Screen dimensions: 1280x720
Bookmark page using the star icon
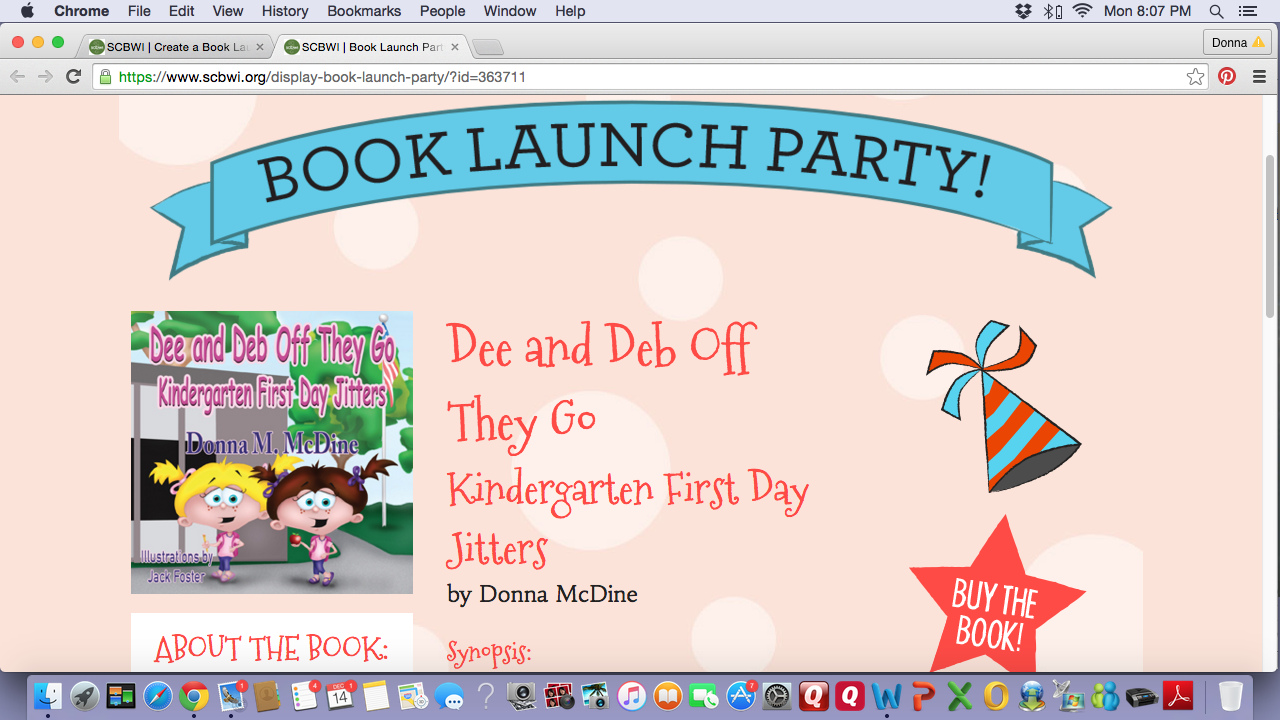(1195, 77)
